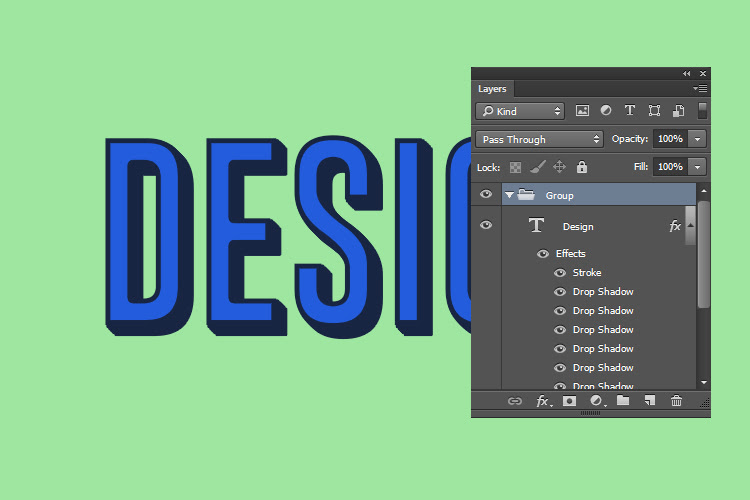Screen dimensions: 750x500
Task: Click the fx badge on Design layer
Action: point(675,226)
